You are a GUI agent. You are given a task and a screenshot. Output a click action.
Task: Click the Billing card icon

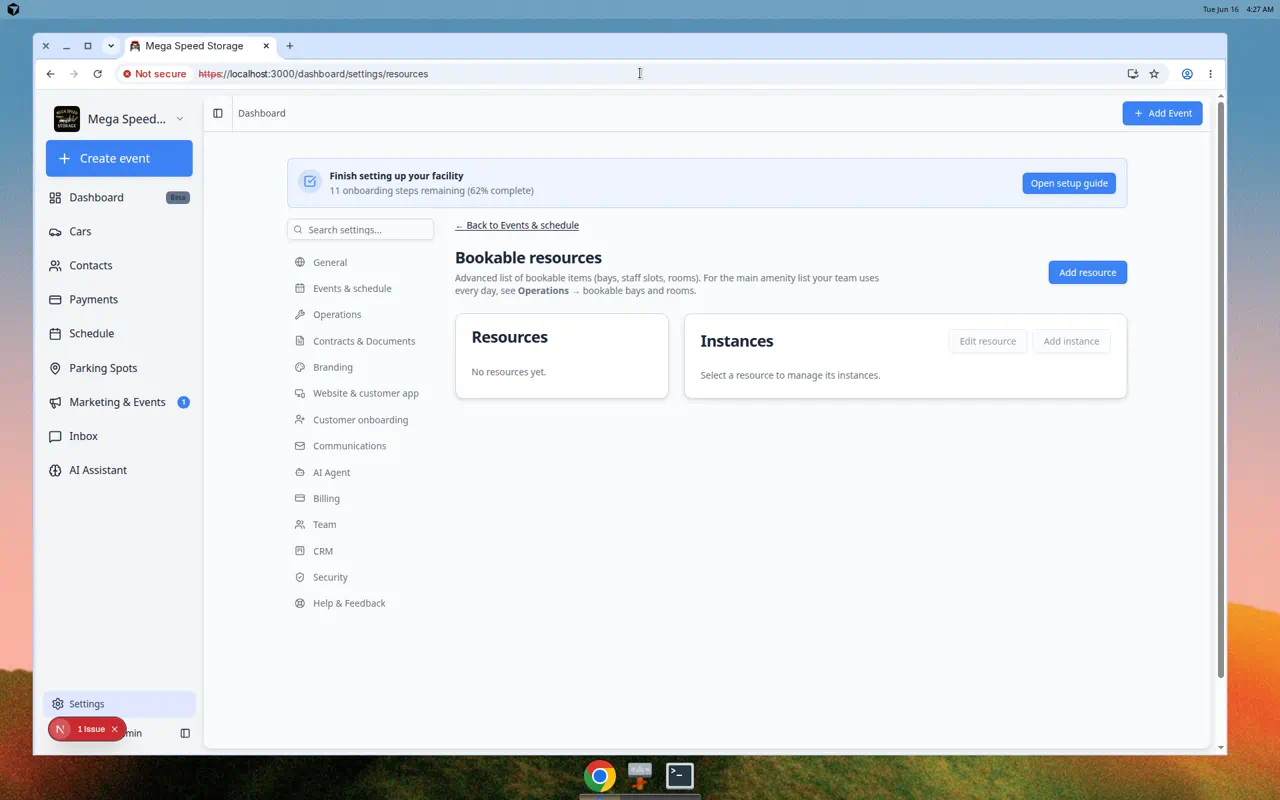coord(300,498)
